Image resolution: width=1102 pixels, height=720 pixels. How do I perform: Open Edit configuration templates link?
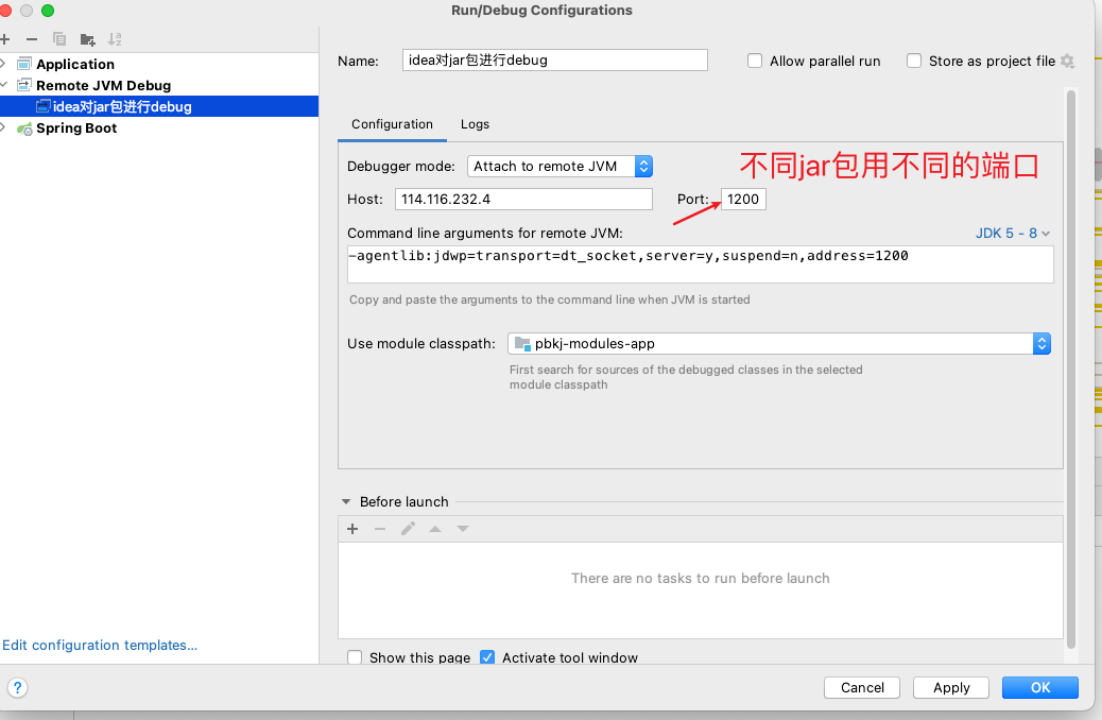100,645
